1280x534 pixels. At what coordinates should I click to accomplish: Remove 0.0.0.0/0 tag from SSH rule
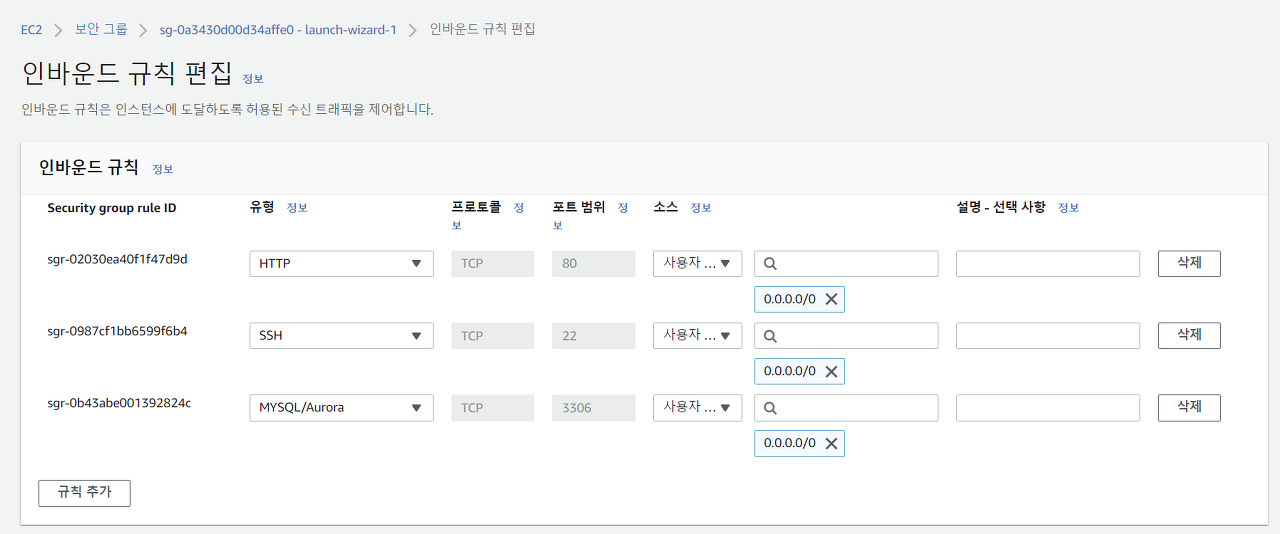pos(831,371)
